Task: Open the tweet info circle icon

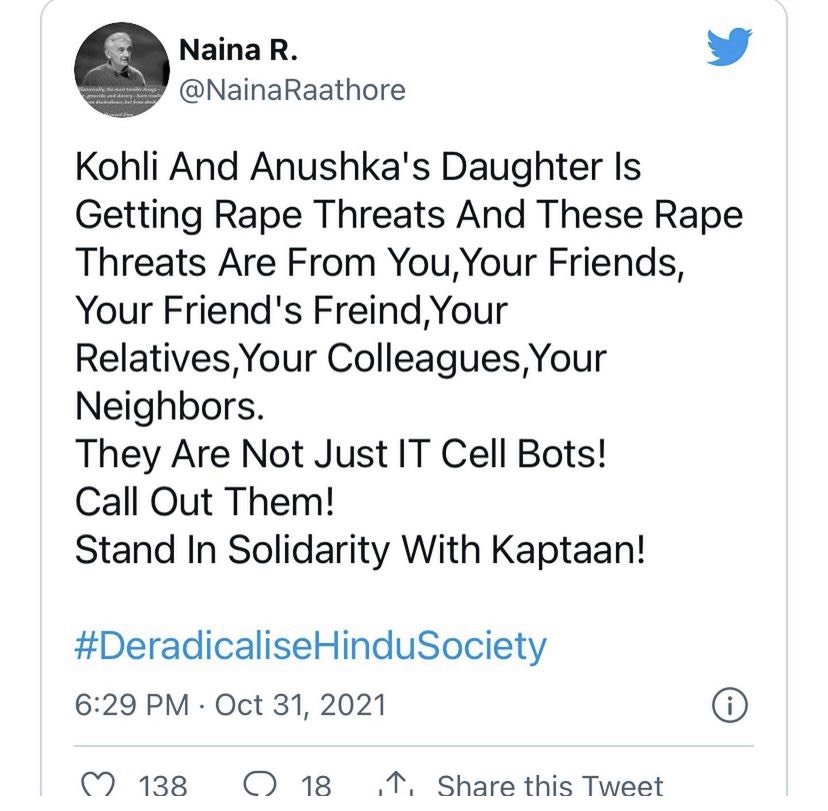Action: pyautogui.click(x=731, y=705)
